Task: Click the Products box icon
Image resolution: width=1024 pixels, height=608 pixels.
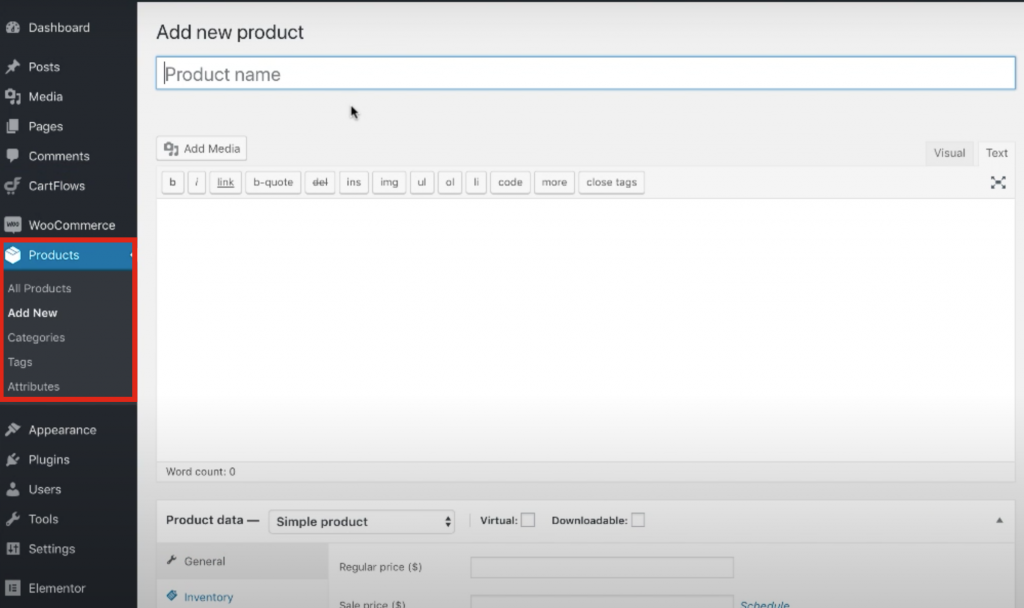Action: click(x=13, y=255)
